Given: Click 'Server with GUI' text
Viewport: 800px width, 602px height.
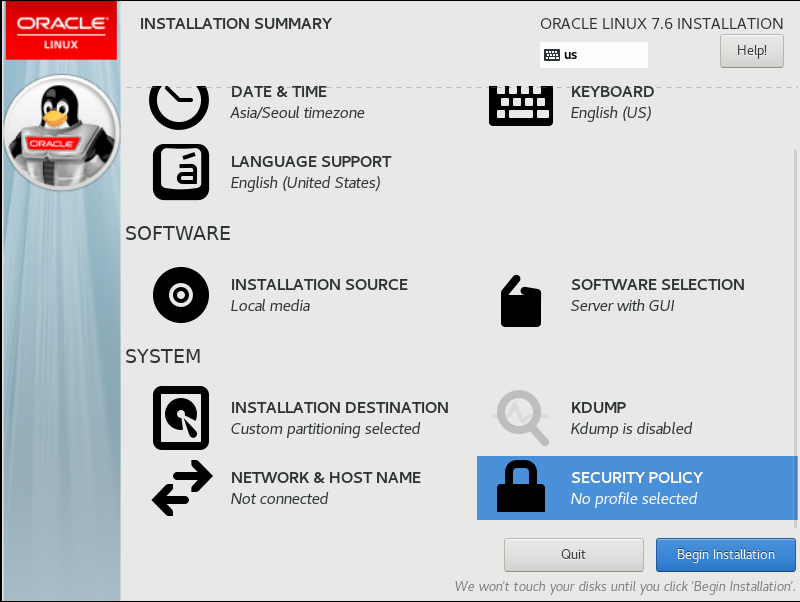Looking at the screenshot, I should pyautogui.click(x=622, y=306).
